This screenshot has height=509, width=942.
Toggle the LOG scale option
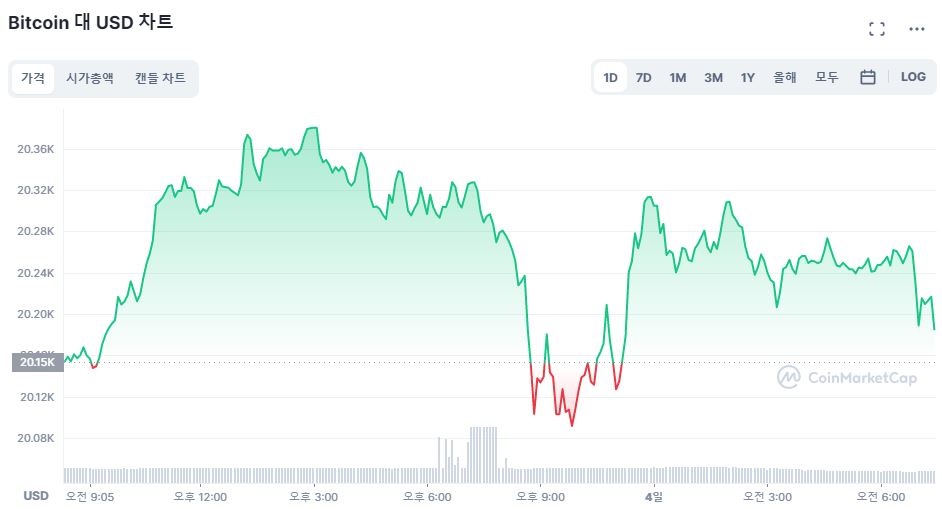tap(913, 77)
